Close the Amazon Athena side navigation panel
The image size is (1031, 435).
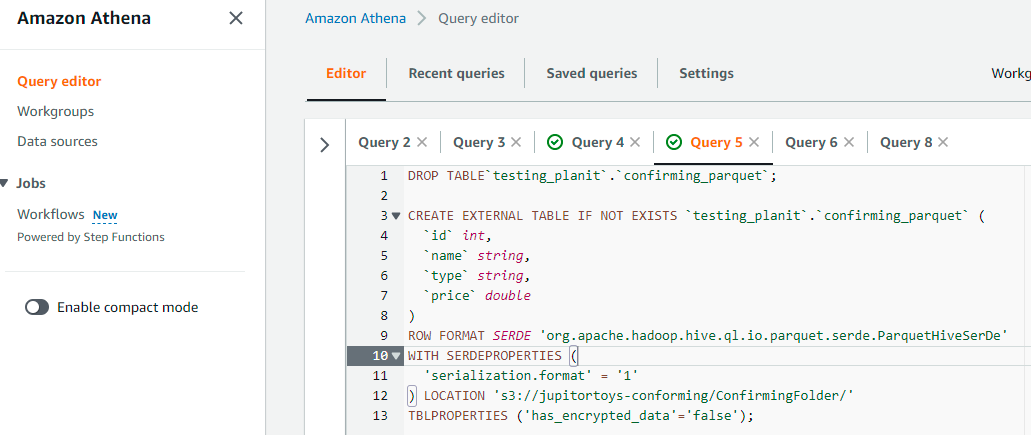236,18
